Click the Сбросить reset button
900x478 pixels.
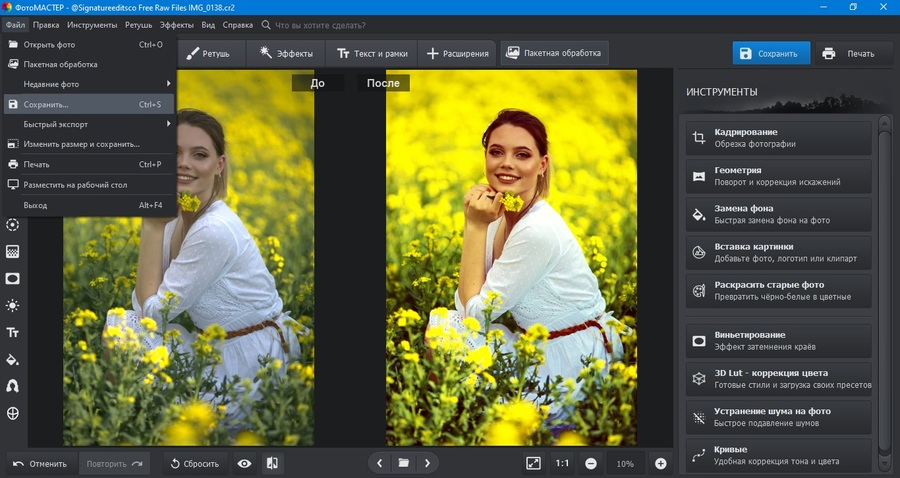pyautogui.click(x=195, y=464)
